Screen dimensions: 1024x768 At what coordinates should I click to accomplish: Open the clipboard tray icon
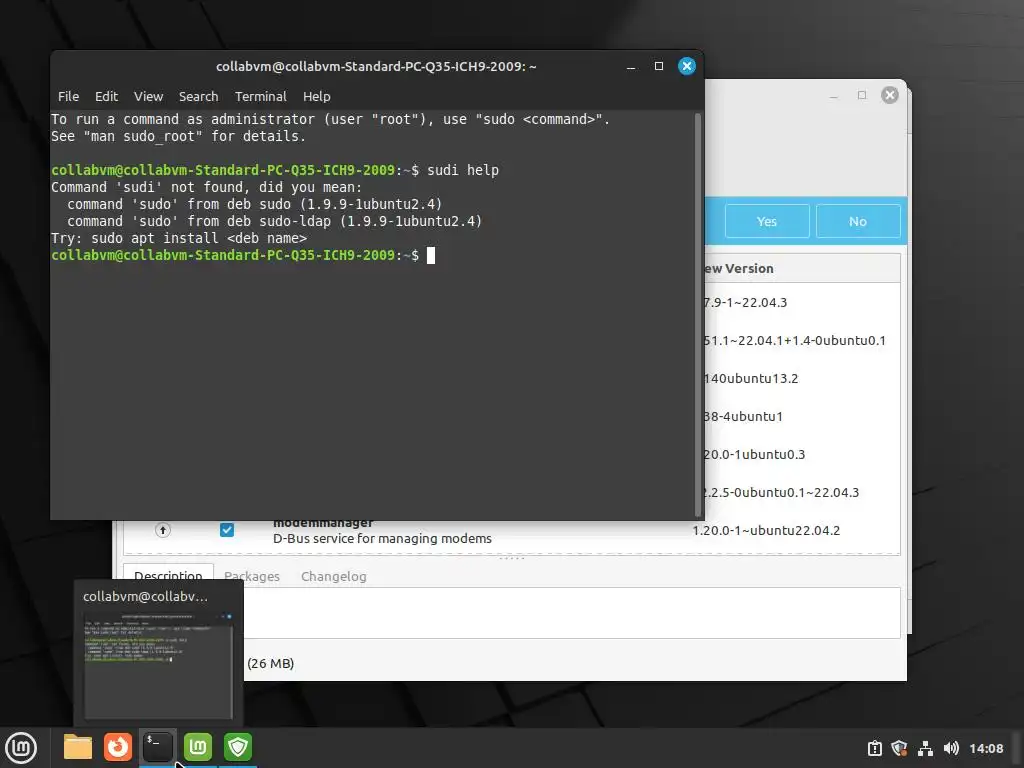[874, 748]
